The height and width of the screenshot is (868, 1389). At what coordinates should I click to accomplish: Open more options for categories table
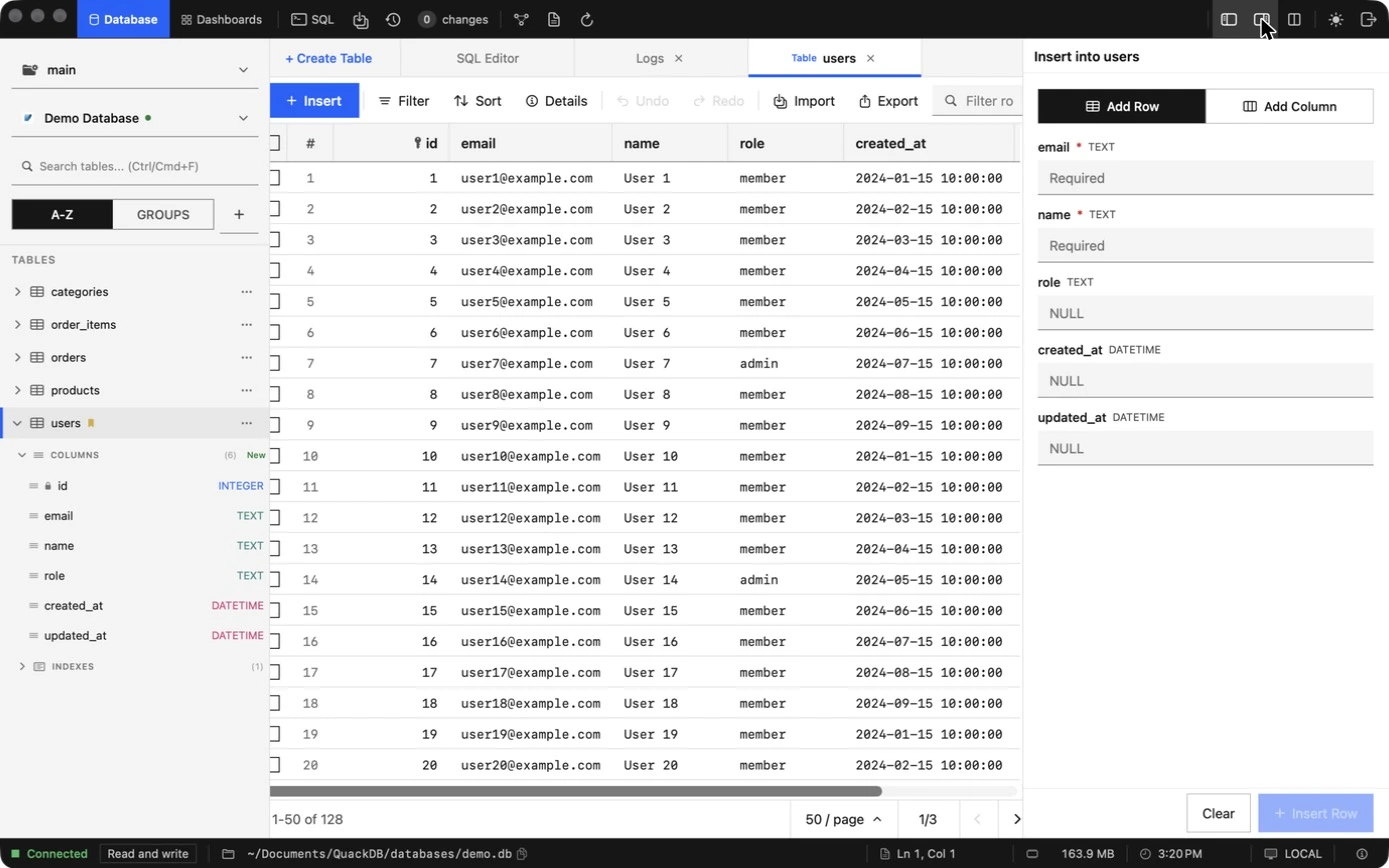click(246, 292)
